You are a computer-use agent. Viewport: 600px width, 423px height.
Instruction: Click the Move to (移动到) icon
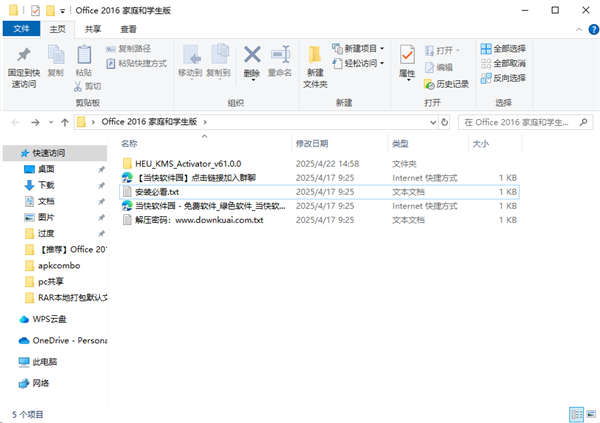coord(192,54)
